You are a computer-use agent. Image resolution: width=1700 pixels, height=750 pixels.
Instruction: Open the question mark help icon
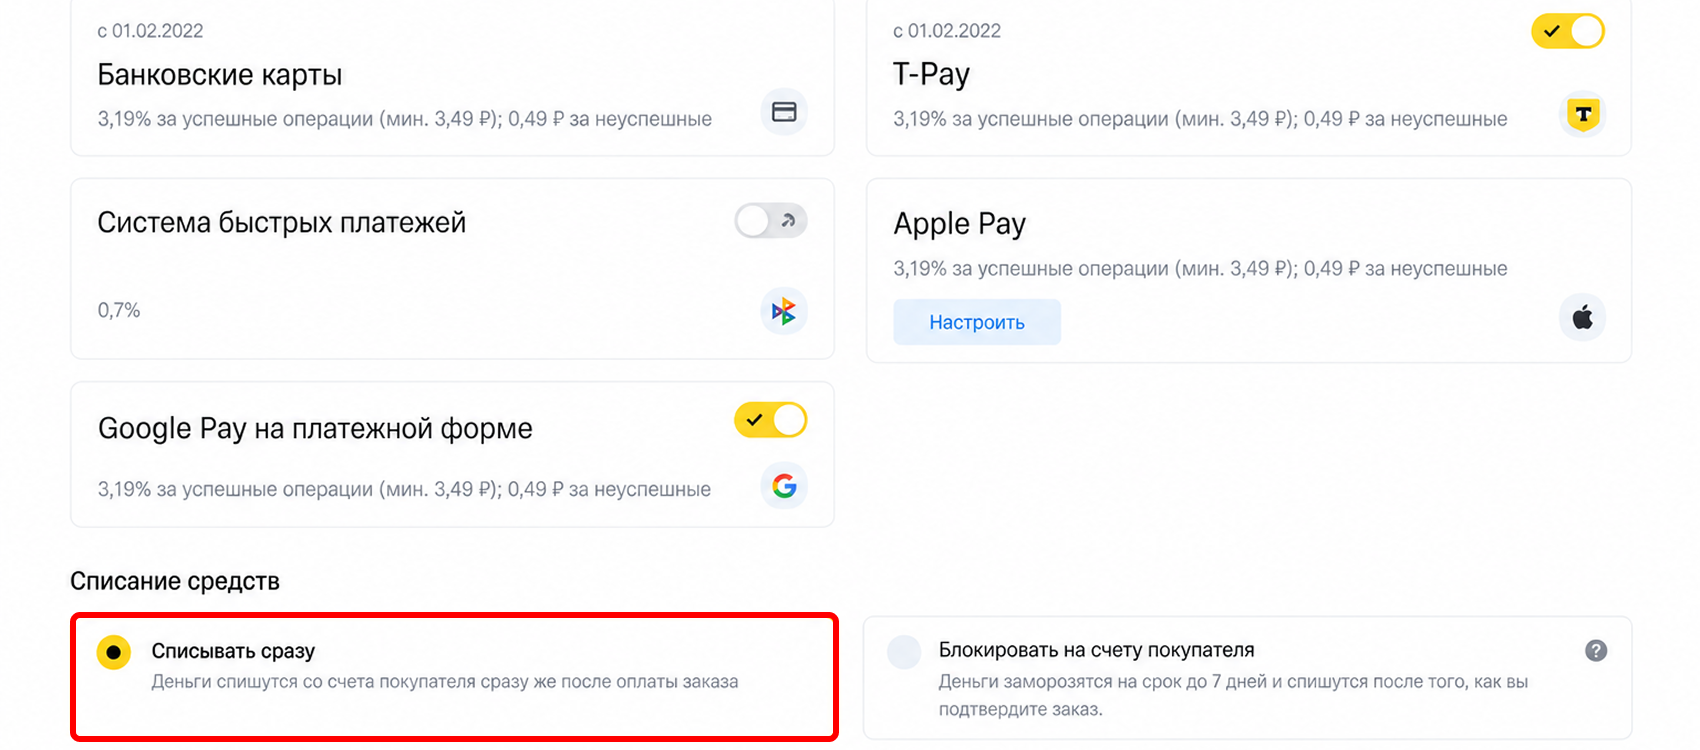point(1596,651)
